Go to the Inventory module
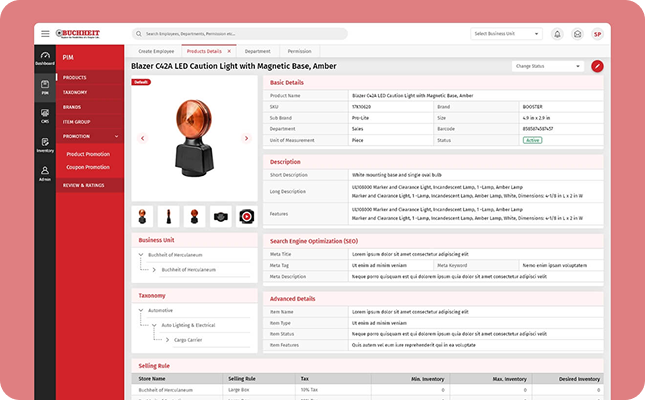This screenshot has width=645, height=400. pyautogui.click(x=44, y=145)
